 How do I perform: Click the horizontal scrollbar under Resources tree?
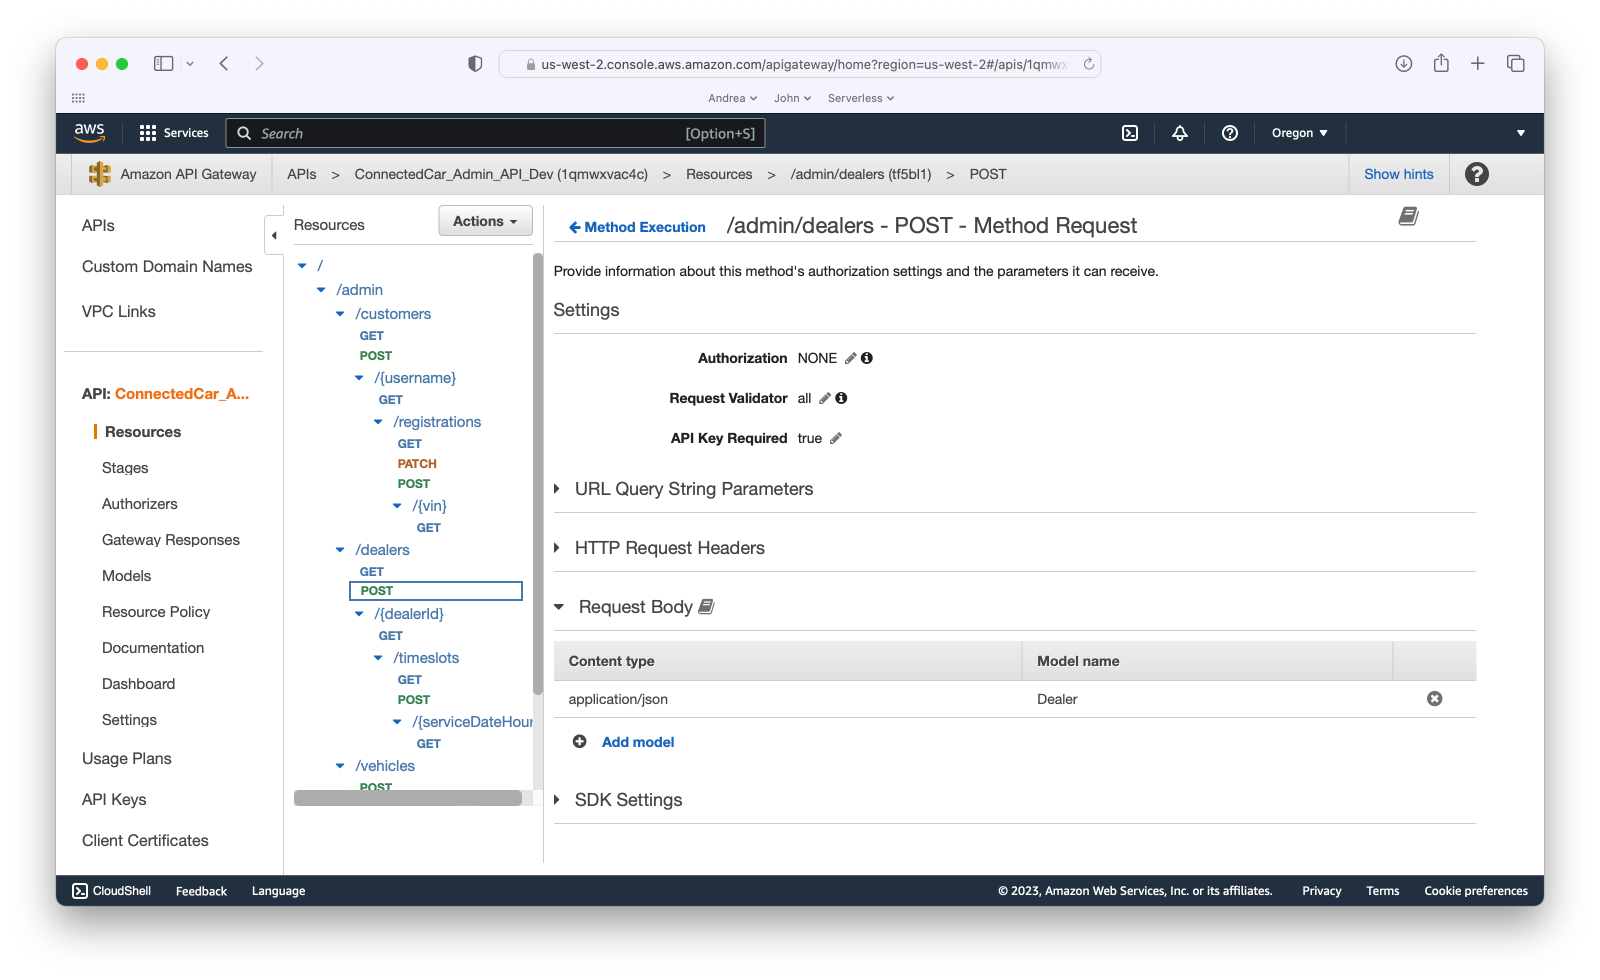pos(408,798)
